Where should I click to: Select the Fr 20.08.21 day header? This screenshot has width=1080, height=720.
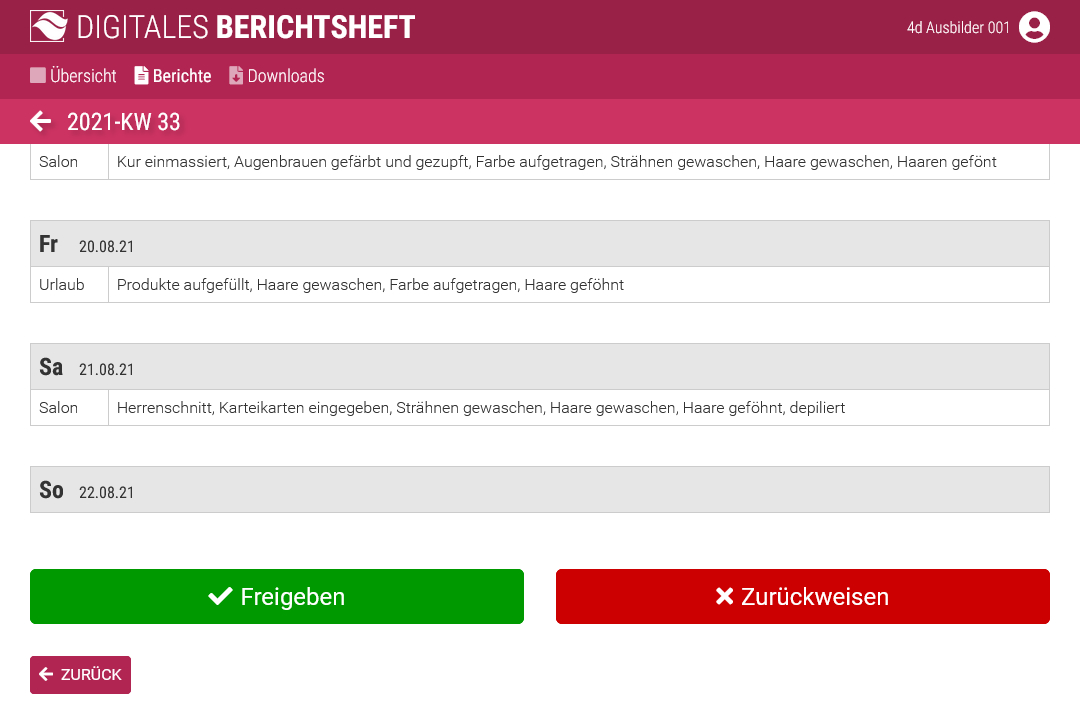(540, 244)
